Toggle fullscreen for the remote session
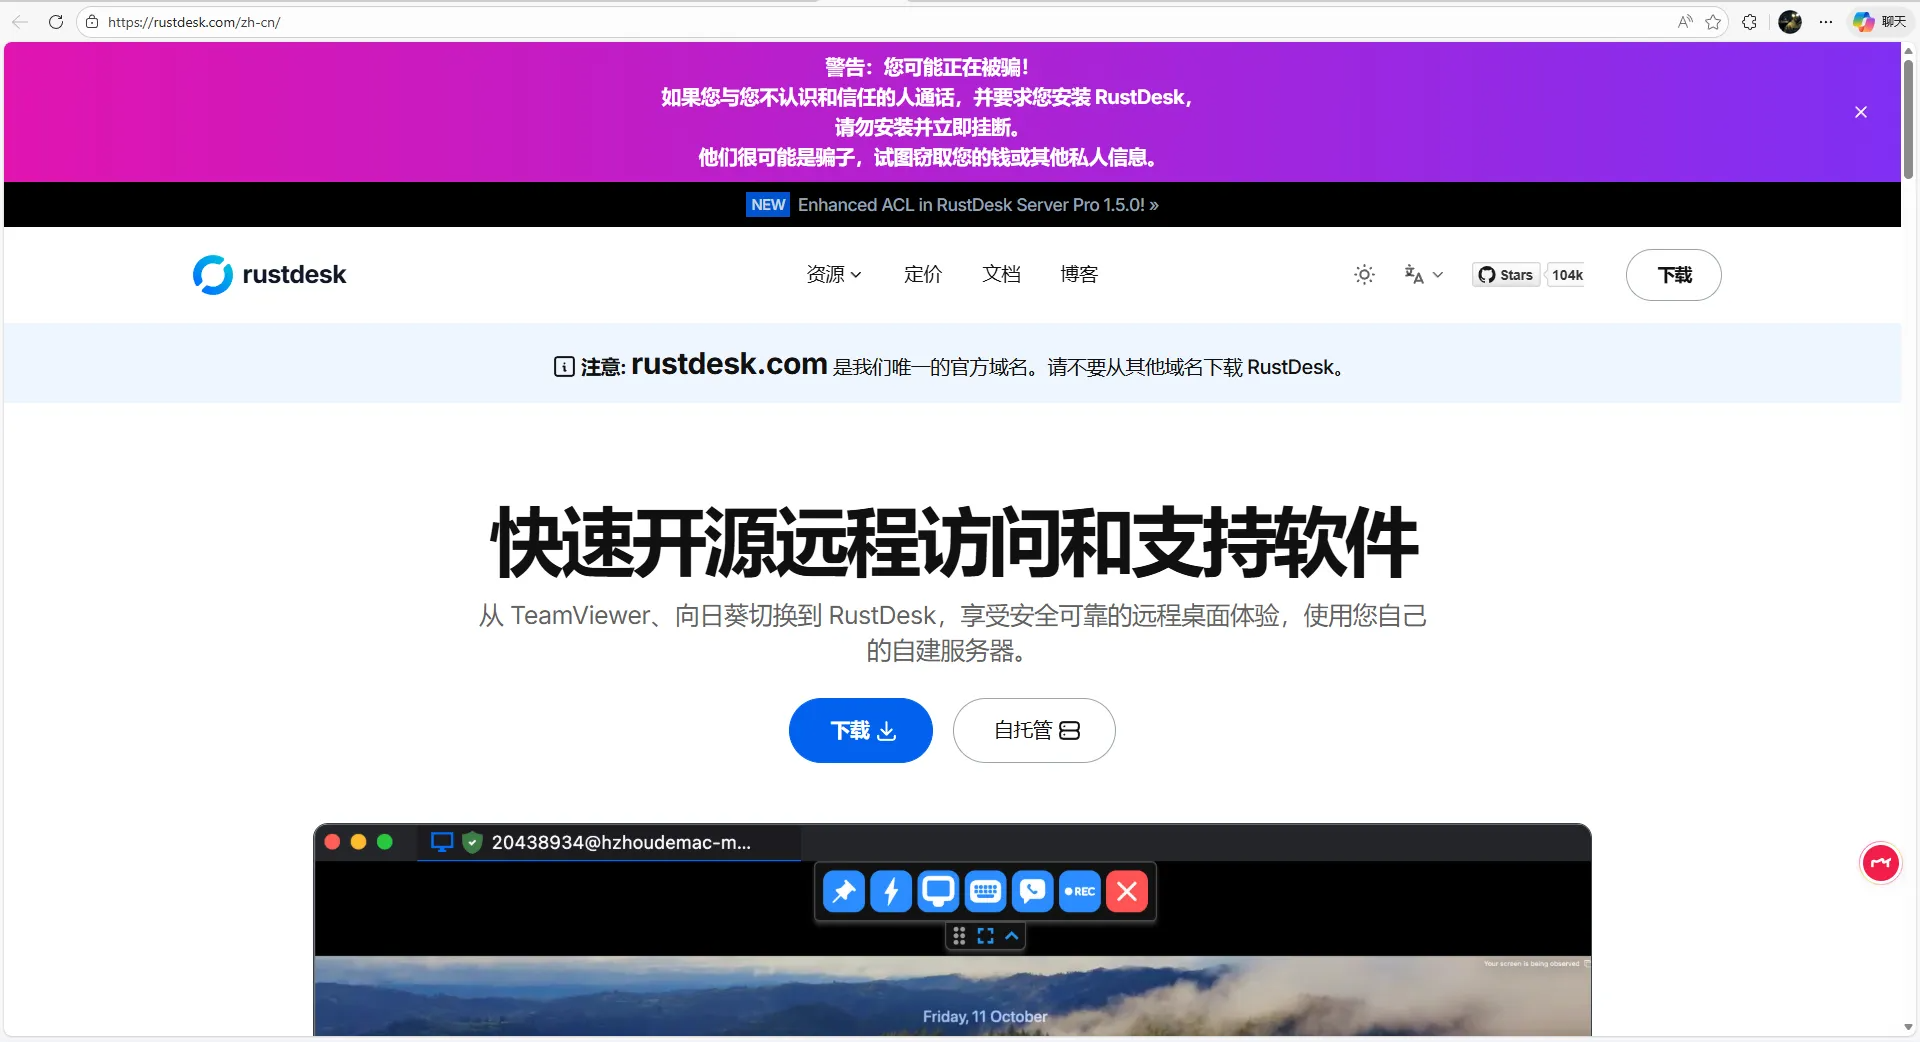Viewport: 1920px width, 1042px height. (985, 936)
